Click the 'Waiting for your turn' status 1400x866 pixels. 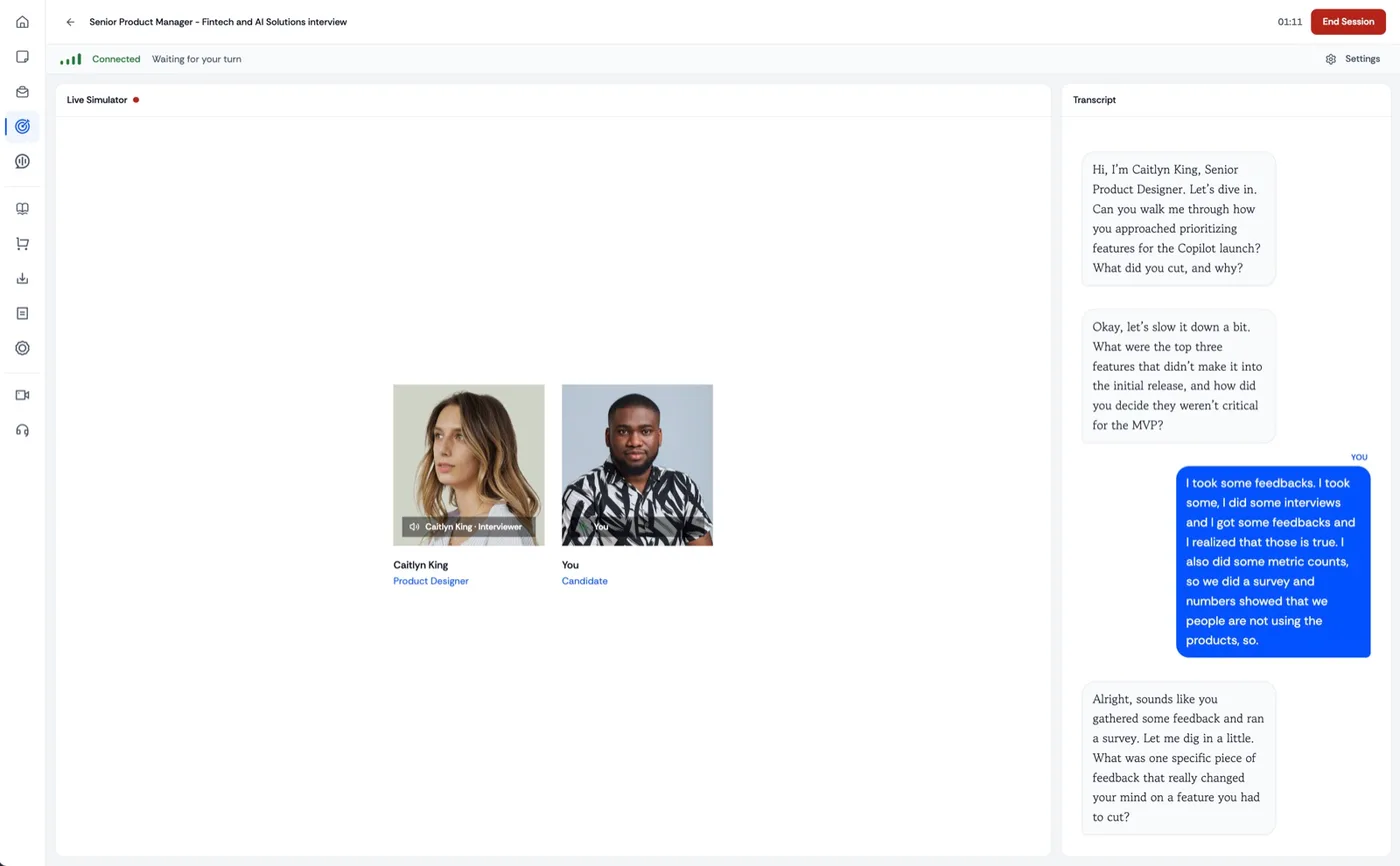point(196,59)
